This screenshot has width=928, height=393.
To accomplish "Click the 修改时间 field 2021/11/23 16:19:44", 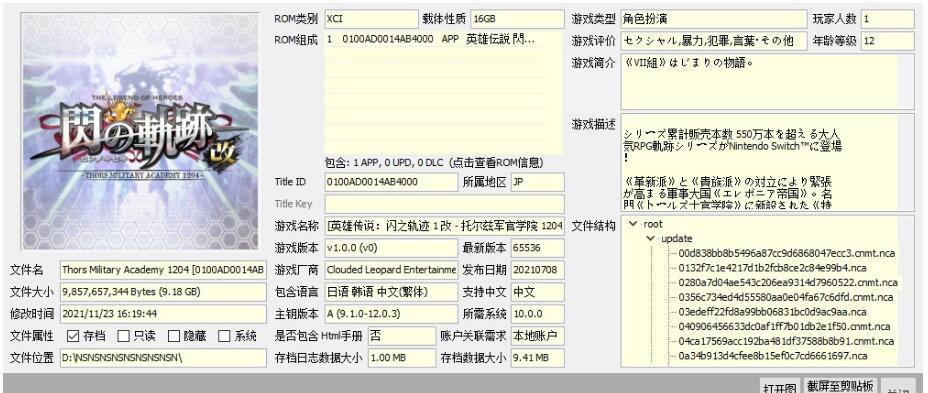I will tap(163, 314).
